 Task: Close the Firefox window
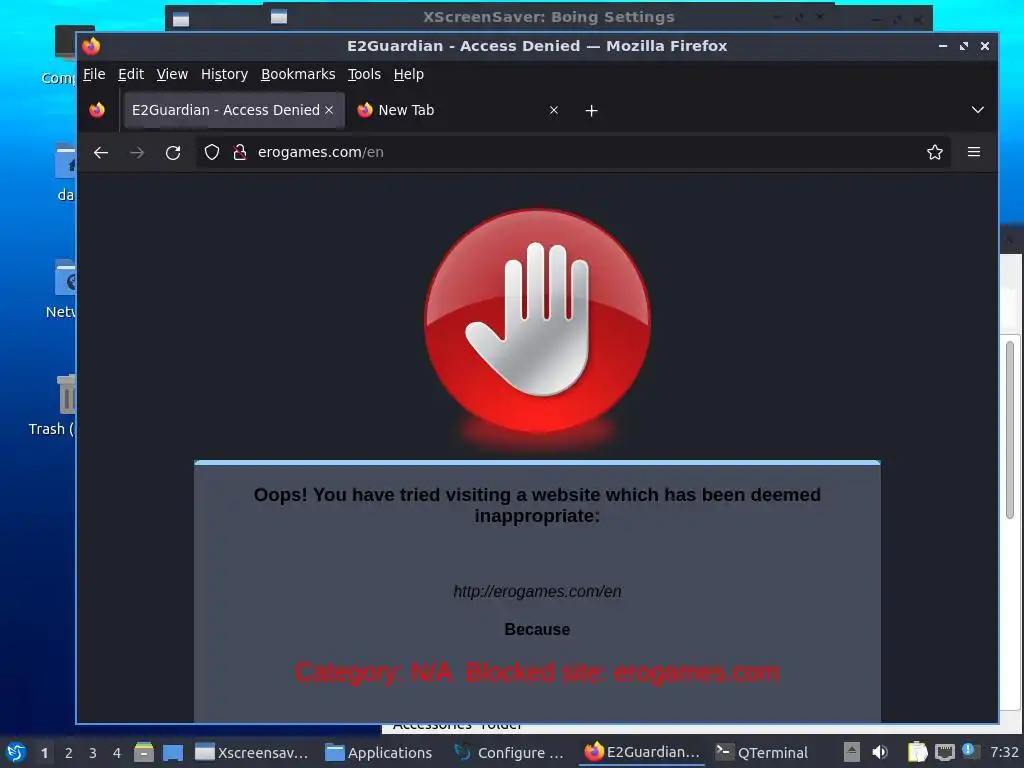[985, 46]
